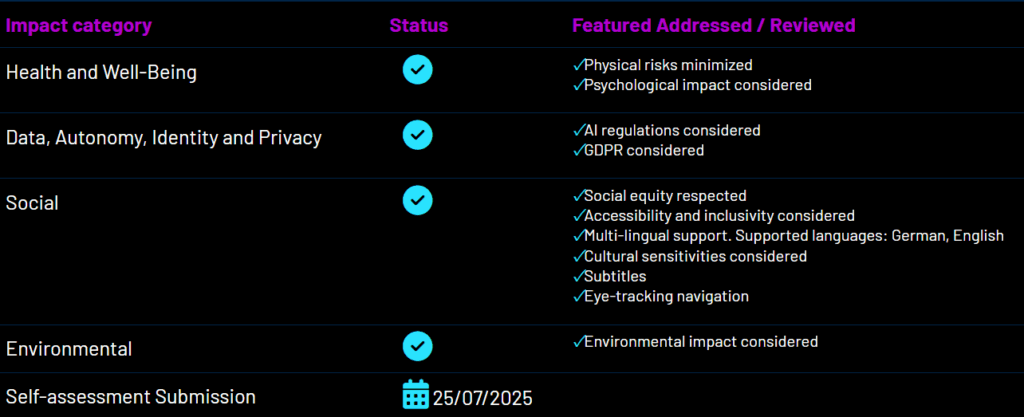
Task: Click the Self-assessment Submission row label
Action: (x=131, y=397)
